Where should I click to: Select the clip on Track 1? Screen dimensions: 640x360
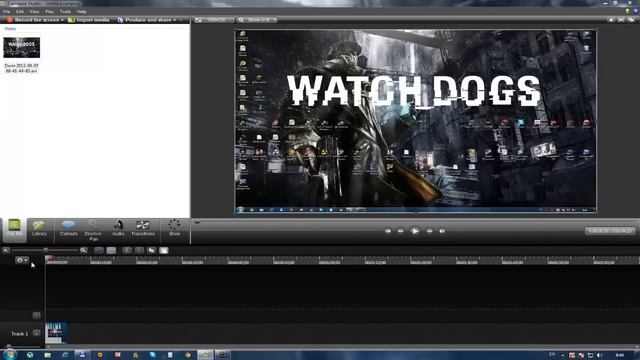click(x=56, y=333)
